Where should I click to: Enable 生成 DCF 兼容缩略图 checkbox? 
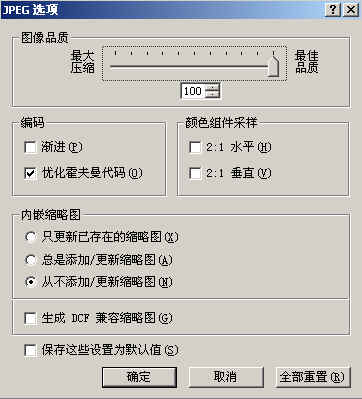tap(30, 318)
